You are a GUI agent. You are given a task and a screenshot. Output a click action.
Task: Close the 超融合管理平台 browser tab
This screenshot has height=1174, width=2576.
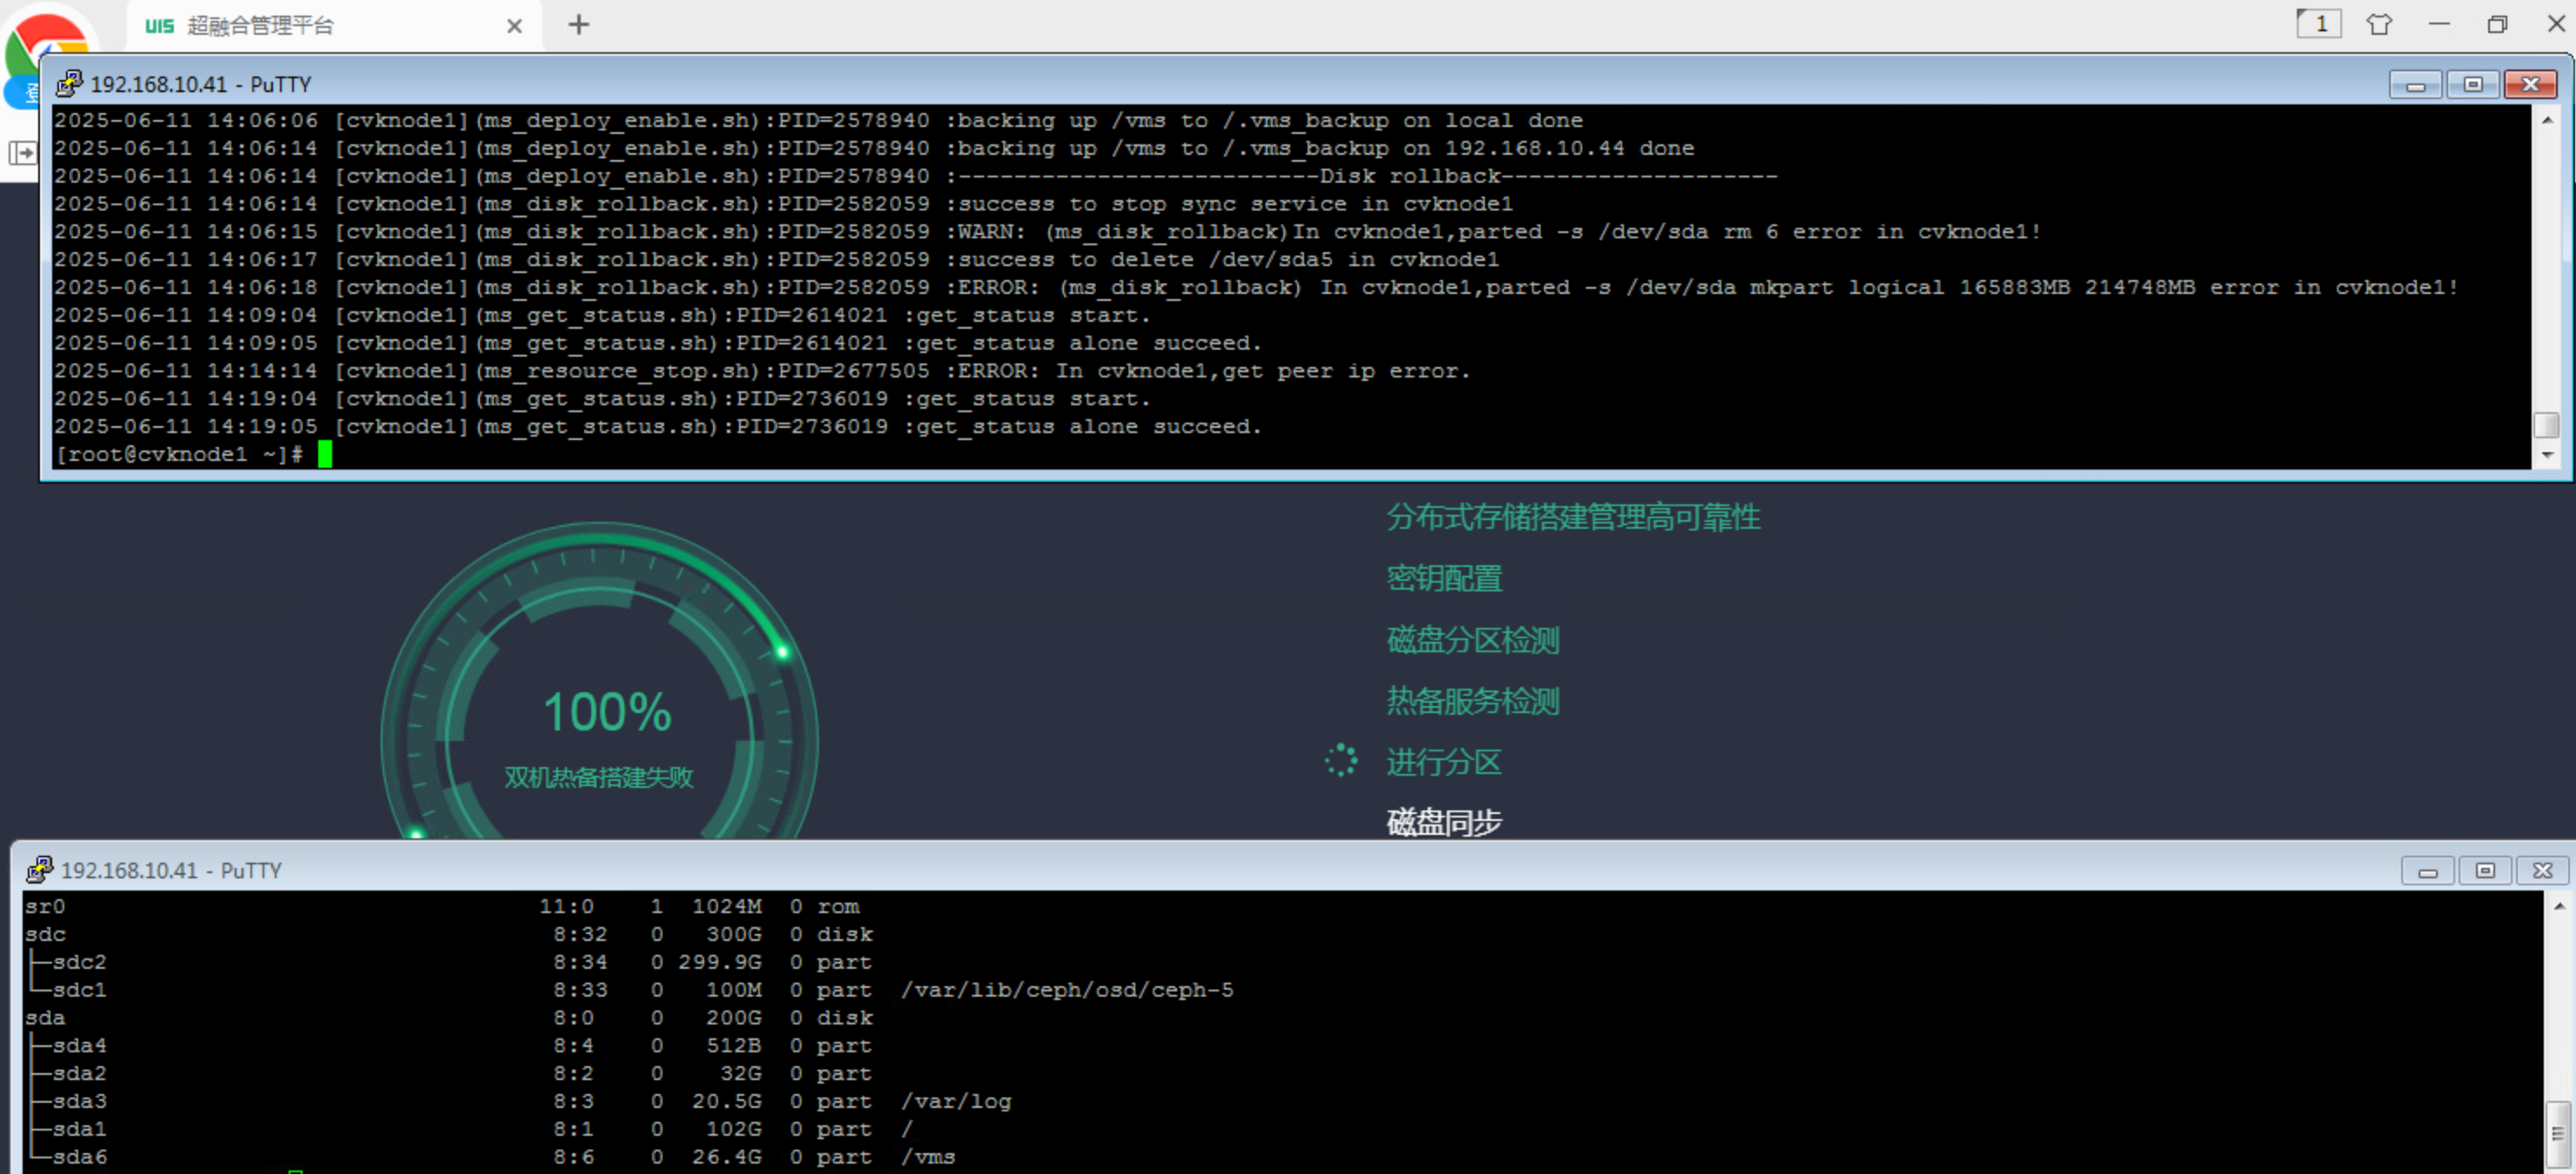514,26
